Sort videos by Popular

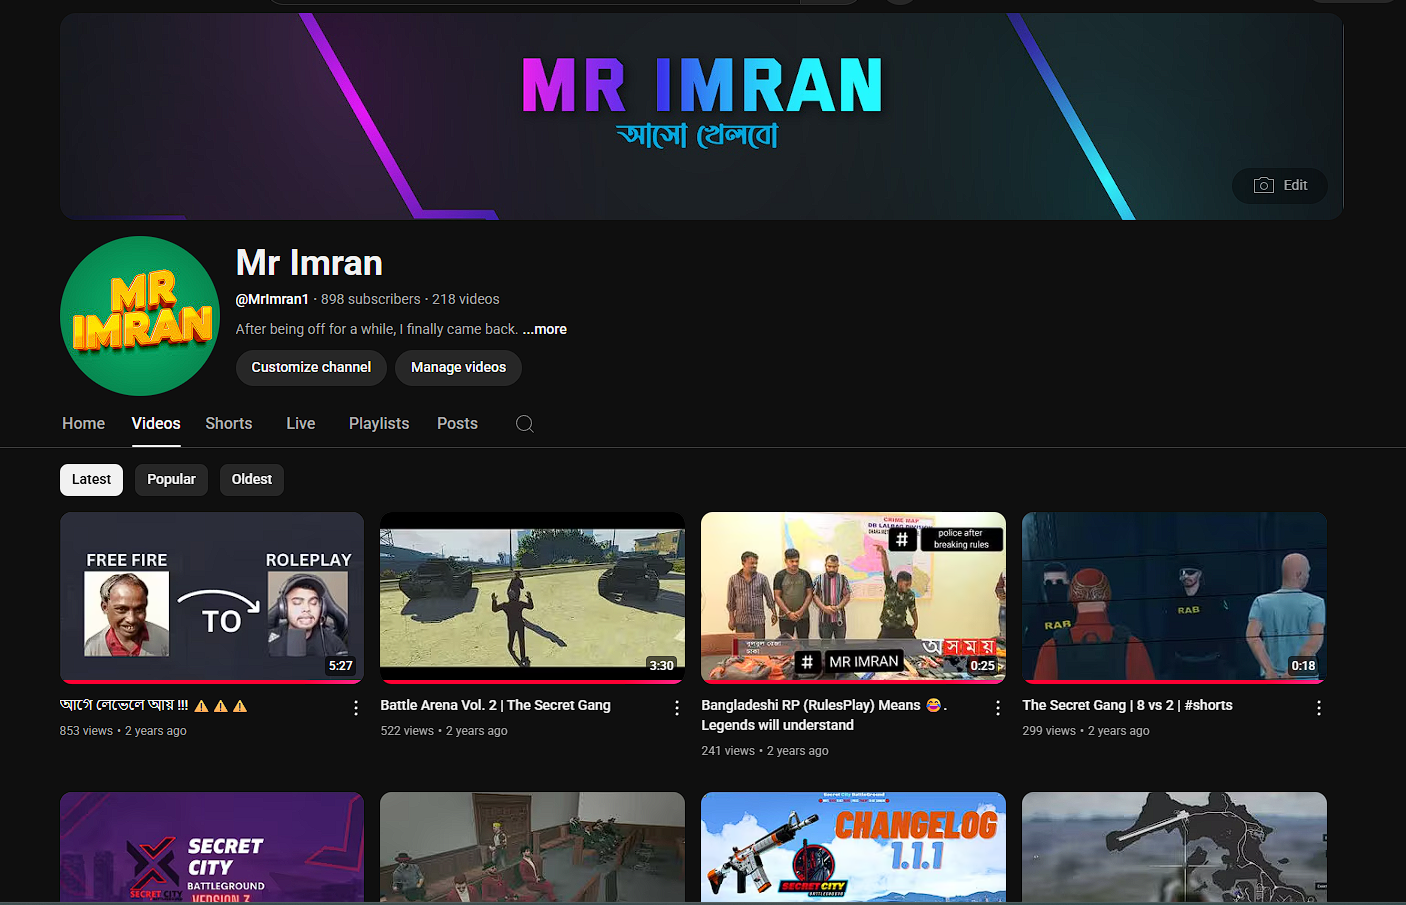171,480
